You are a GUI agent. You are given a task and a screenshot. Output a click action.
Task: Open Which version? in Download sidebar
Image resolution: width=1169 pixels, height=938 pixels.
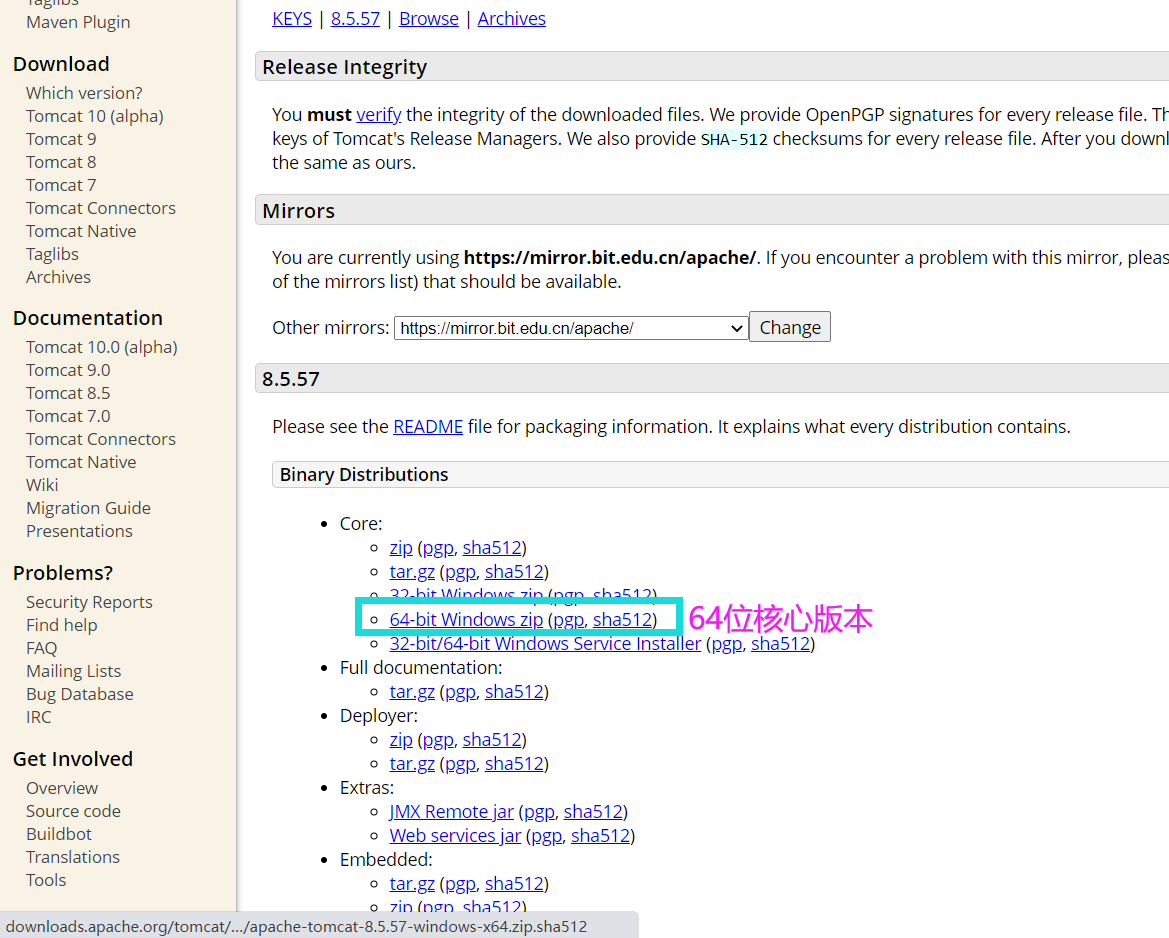84,93
